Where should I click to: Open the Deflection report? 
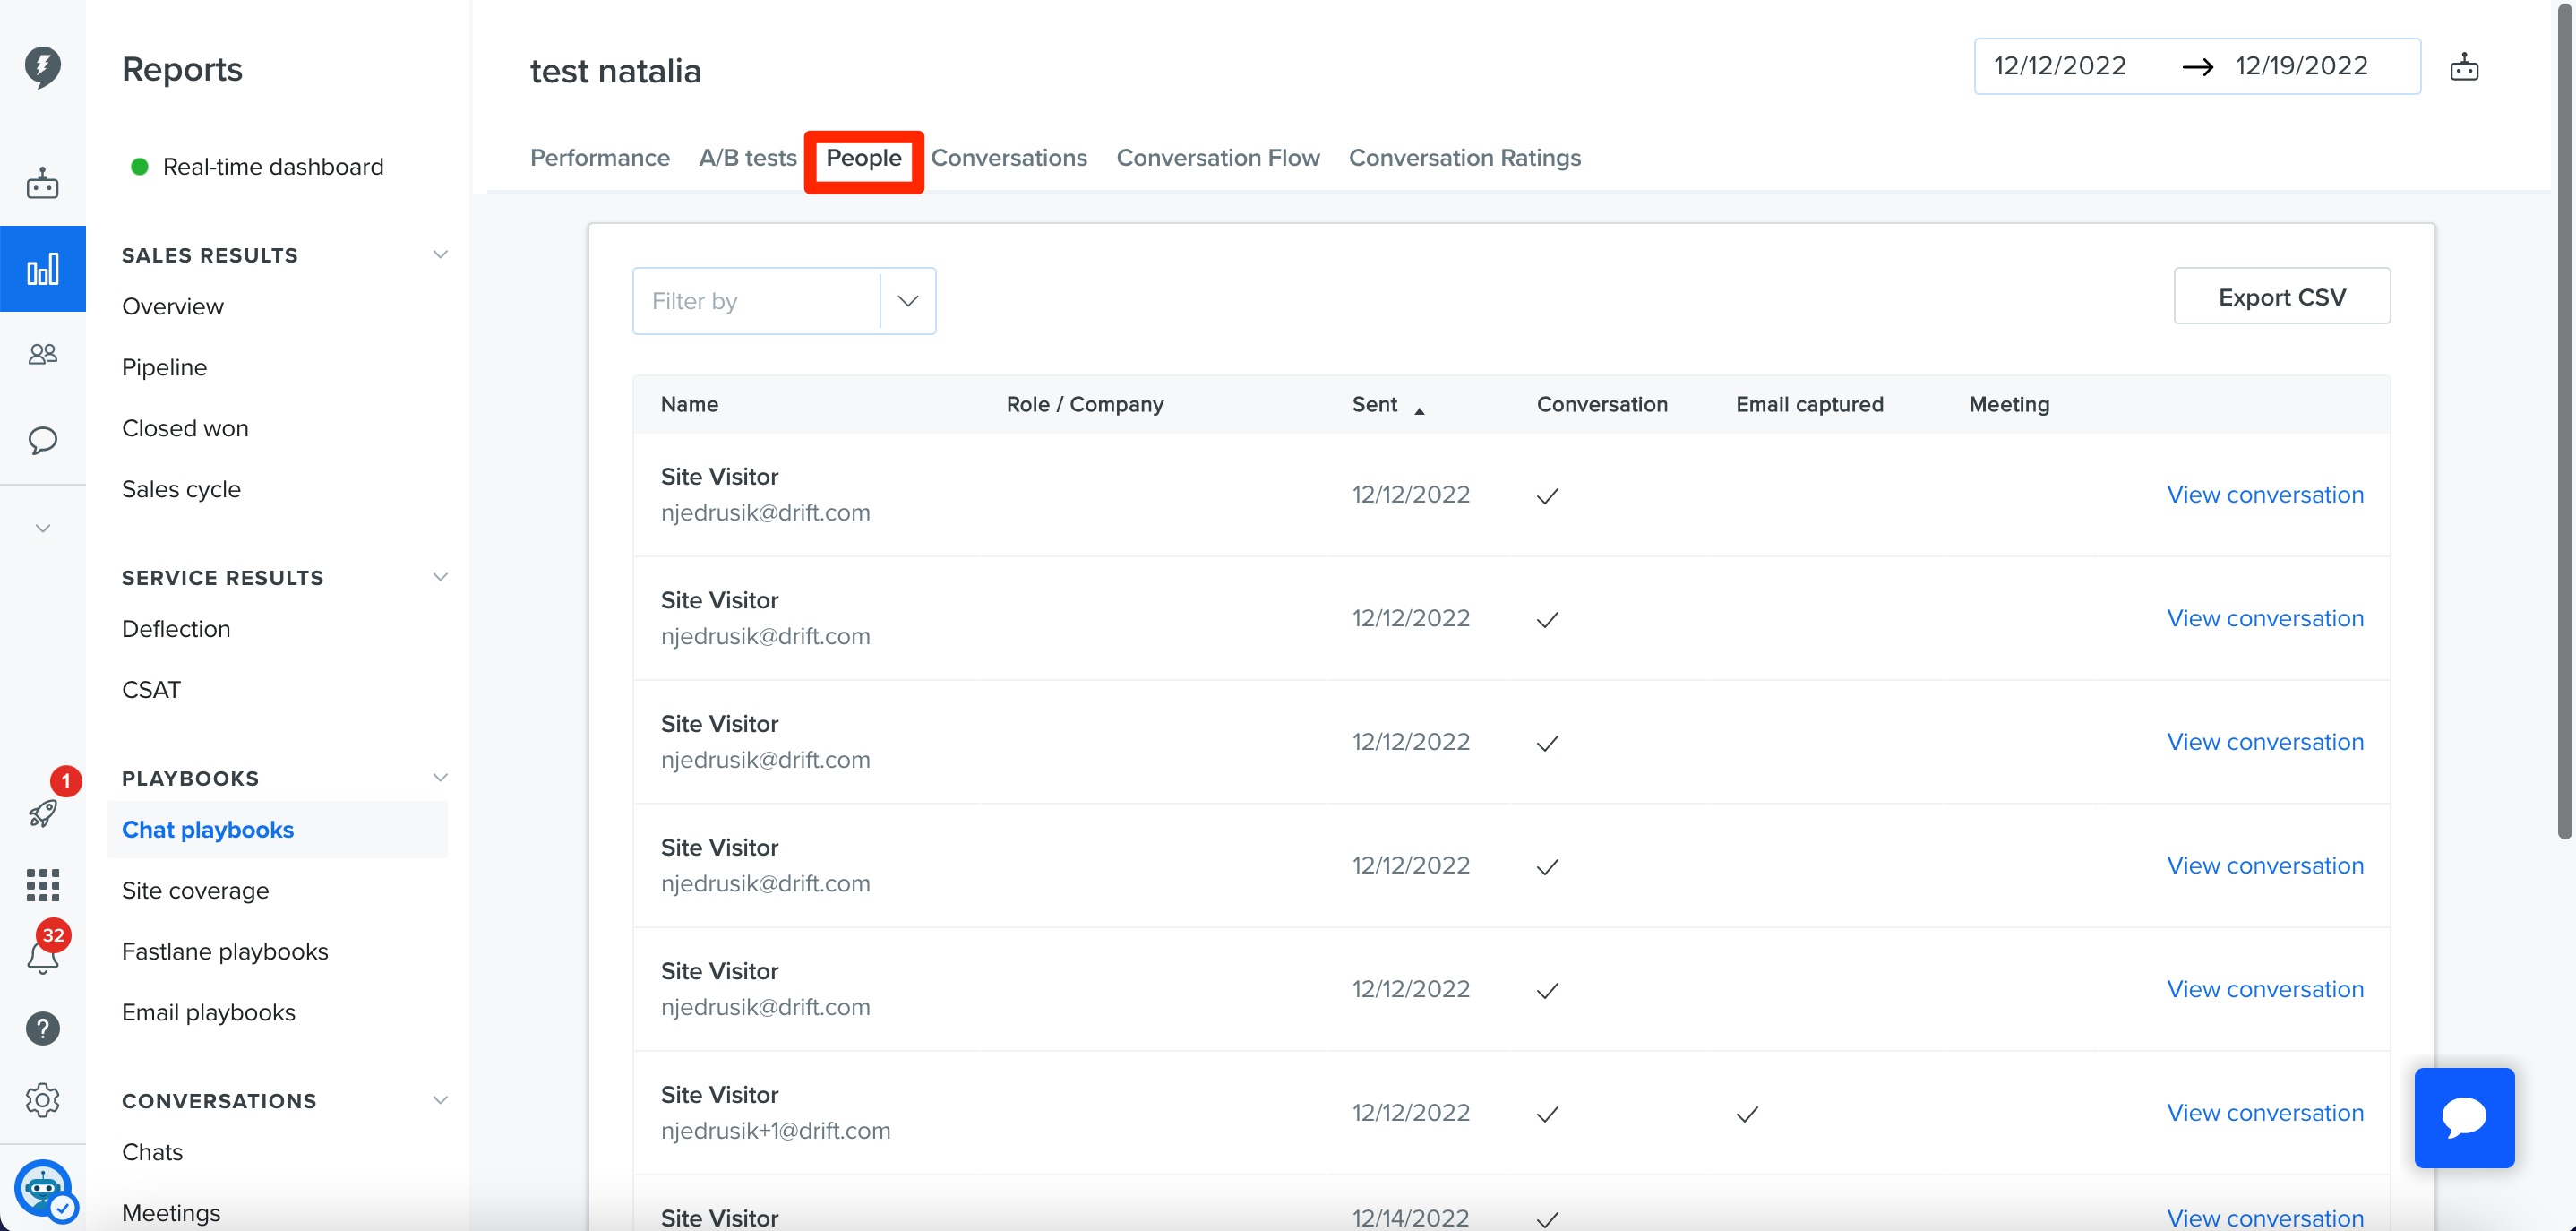click(176, 629)
